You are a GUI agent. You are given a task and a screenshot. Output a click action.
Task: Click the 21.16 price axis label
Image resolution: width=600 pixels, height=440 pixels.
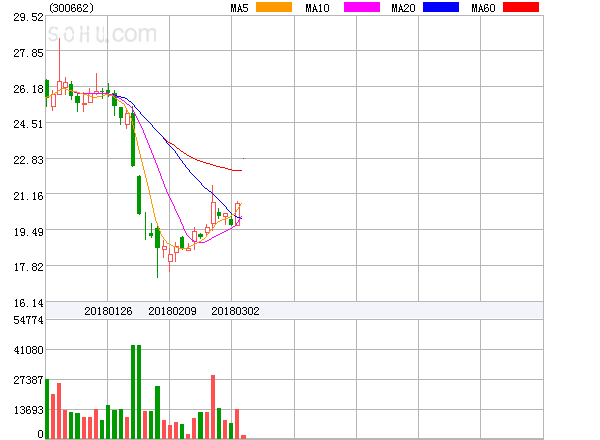pos(28,196)
